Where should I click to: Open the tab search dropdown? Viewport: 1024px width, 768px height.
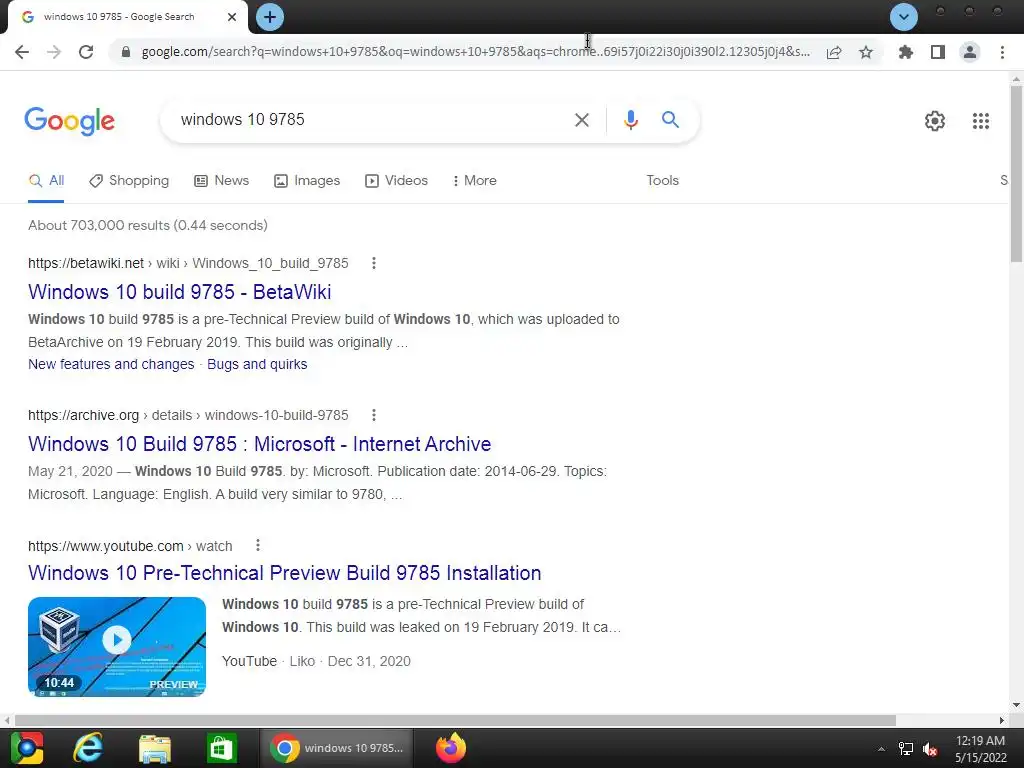point(904,17)
